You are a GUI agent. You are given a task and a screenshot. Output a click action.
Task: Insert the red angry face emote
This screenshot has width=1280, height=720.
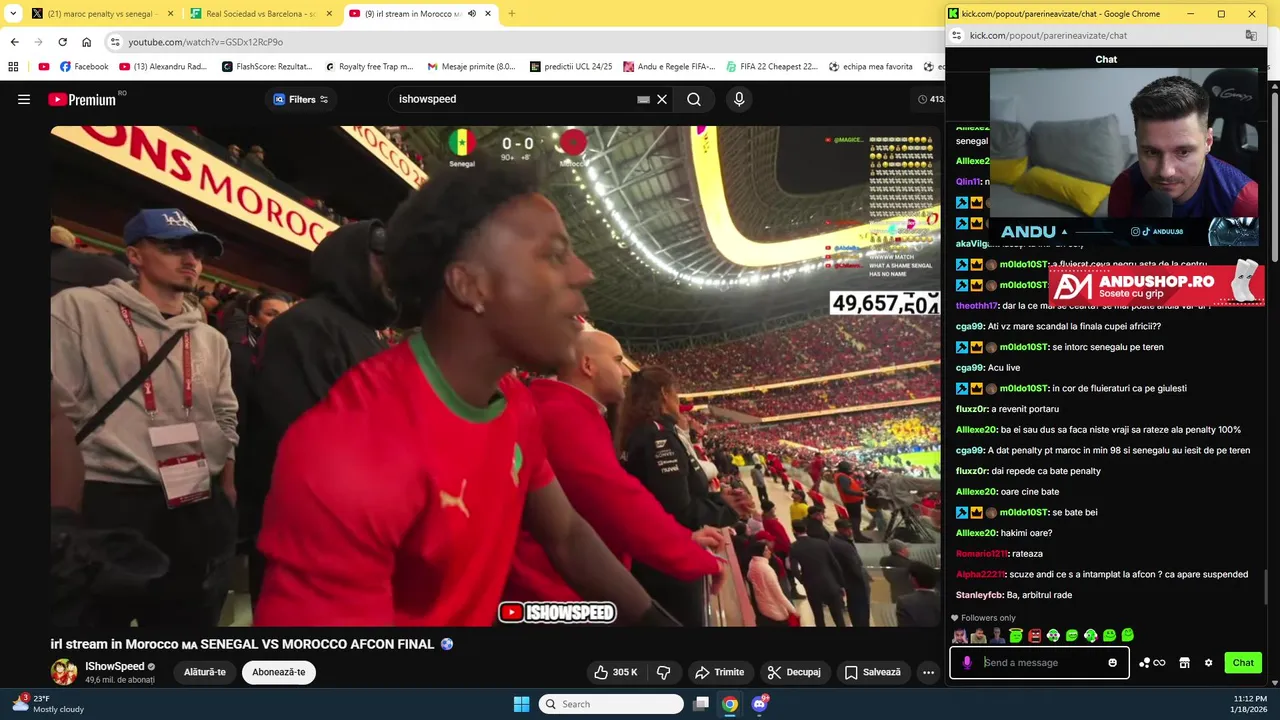tap(1035, 635)
